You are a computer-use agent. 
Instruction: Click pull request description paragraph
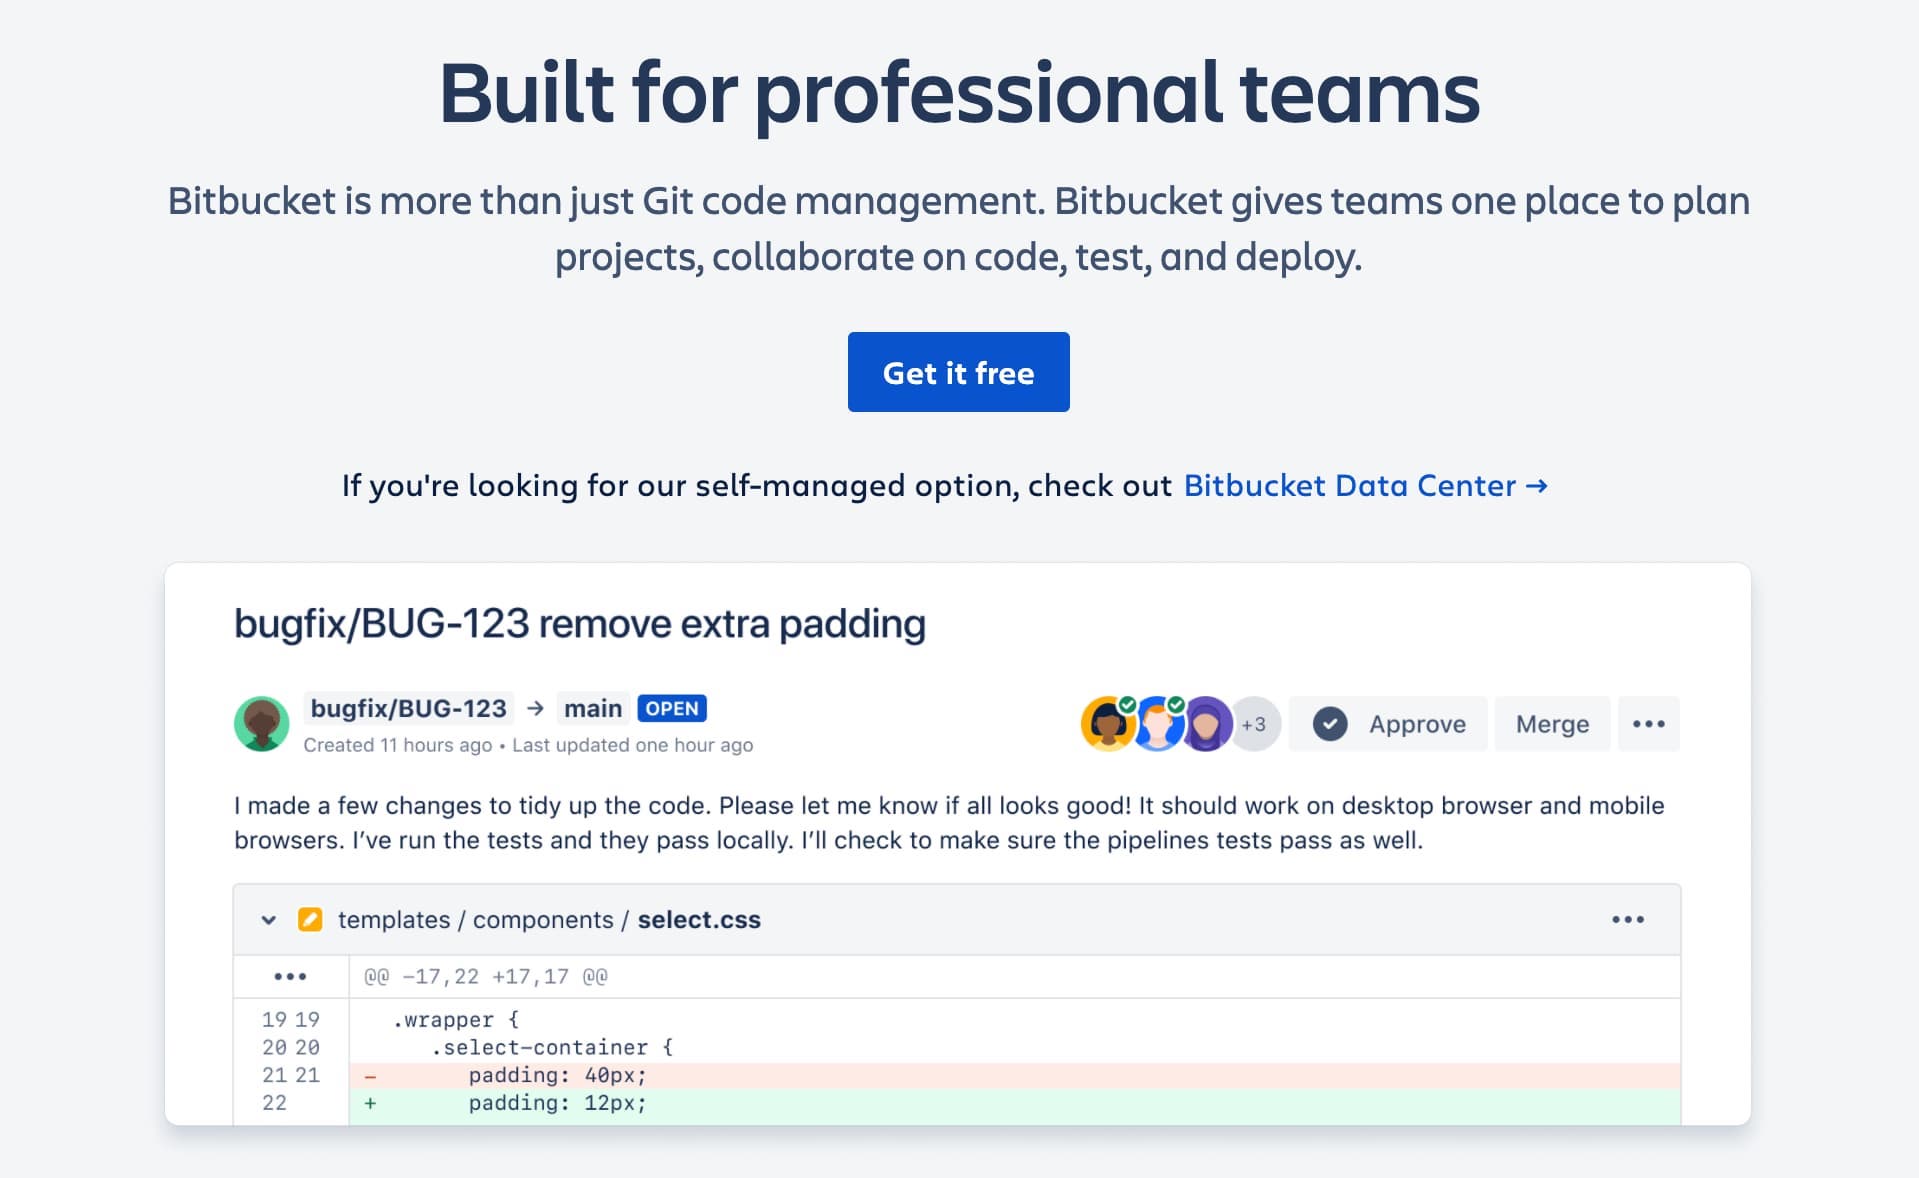(949, 823)
